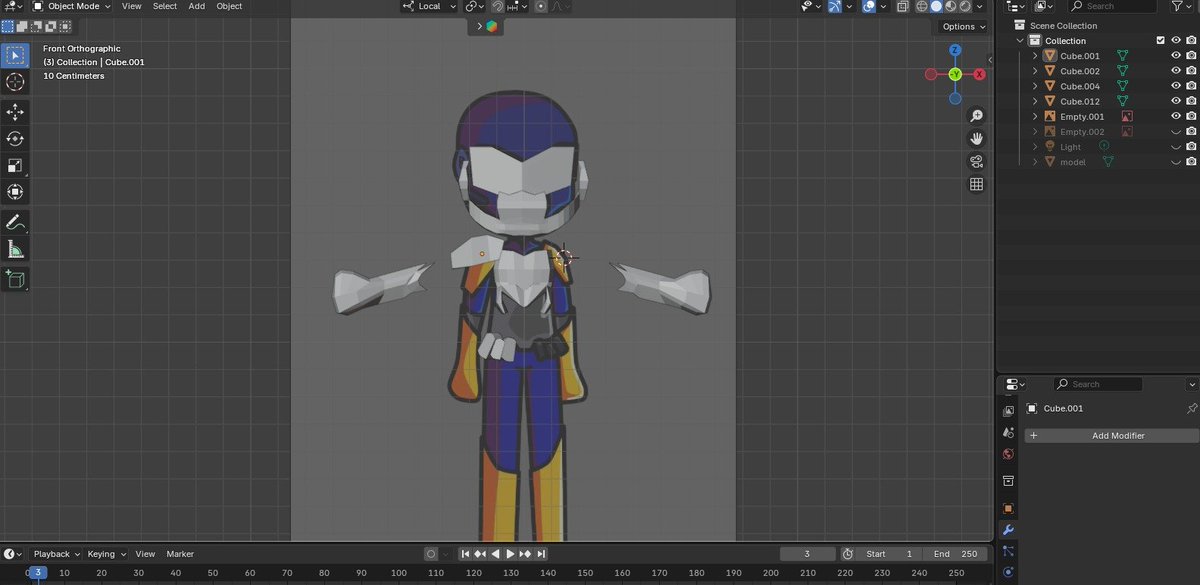Switch to wireframe viewport shading
This screenshot has width=1200, height=585.
click(922, 6)
